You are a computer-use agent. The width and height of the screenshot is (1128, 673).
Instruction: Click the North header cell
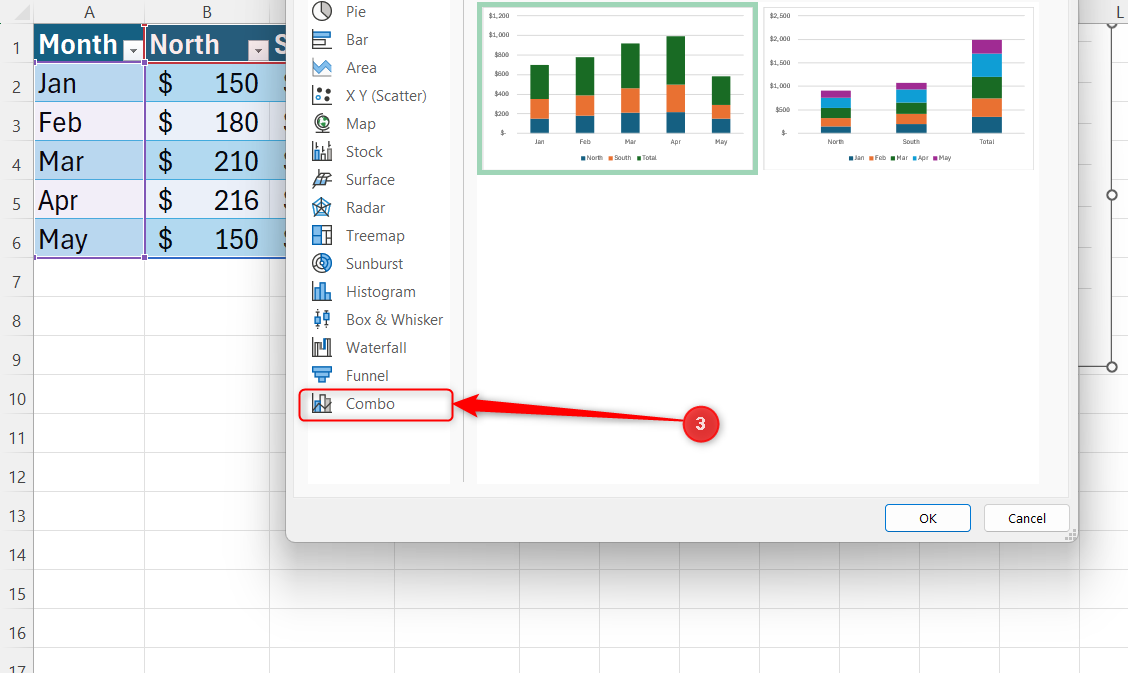[x=207, y=45]
